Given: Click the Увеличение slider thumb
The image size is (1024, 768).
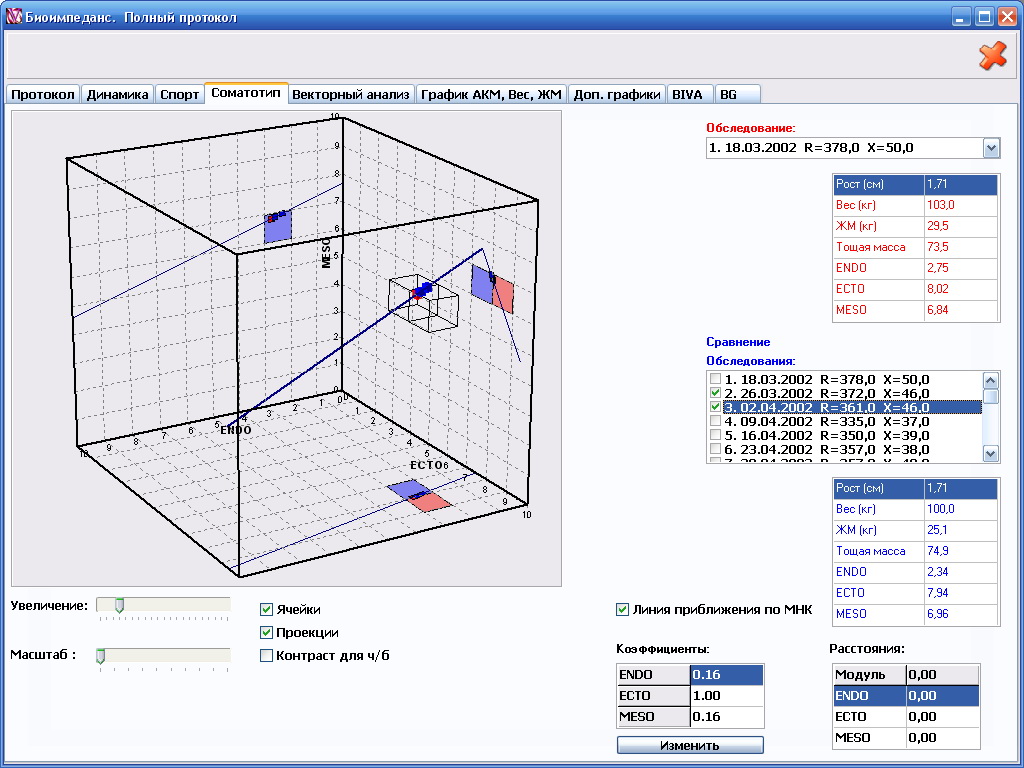Looking at the screenshot, I should 120,605.
